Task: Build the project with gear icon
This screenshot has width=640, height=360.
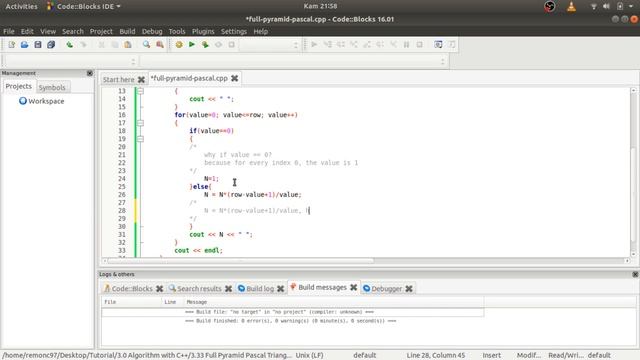Action: click(x=179, y=44)
